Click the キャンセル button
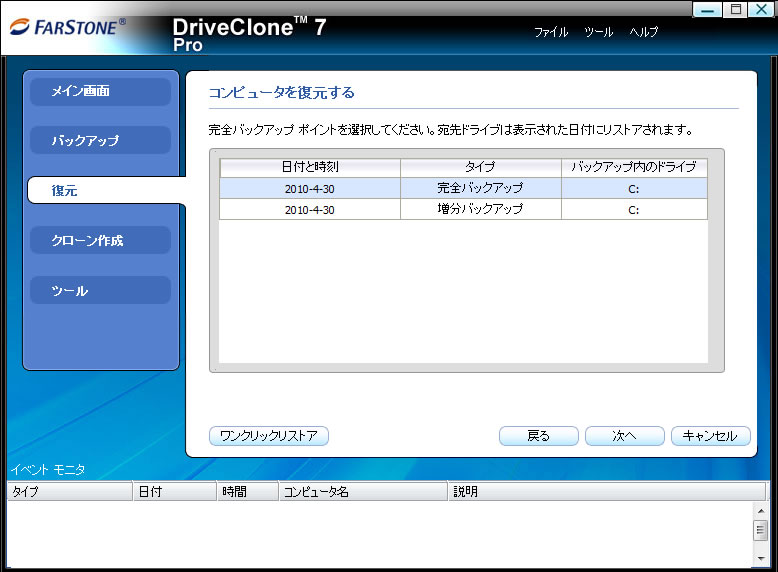Viewport: 778px width, 572px height. coord(711,436)
